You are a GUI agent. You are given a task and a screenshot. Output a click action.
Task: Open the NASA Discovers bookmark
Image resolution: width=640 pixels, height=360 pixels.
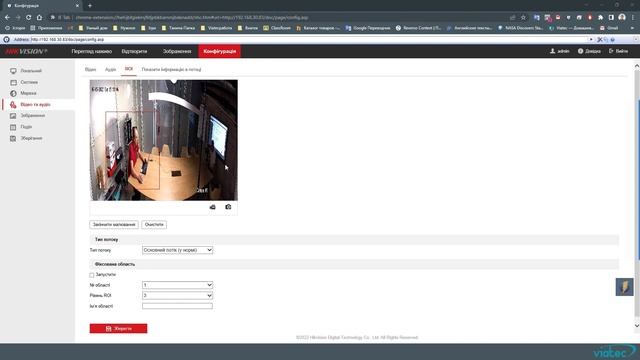point(521,28)
